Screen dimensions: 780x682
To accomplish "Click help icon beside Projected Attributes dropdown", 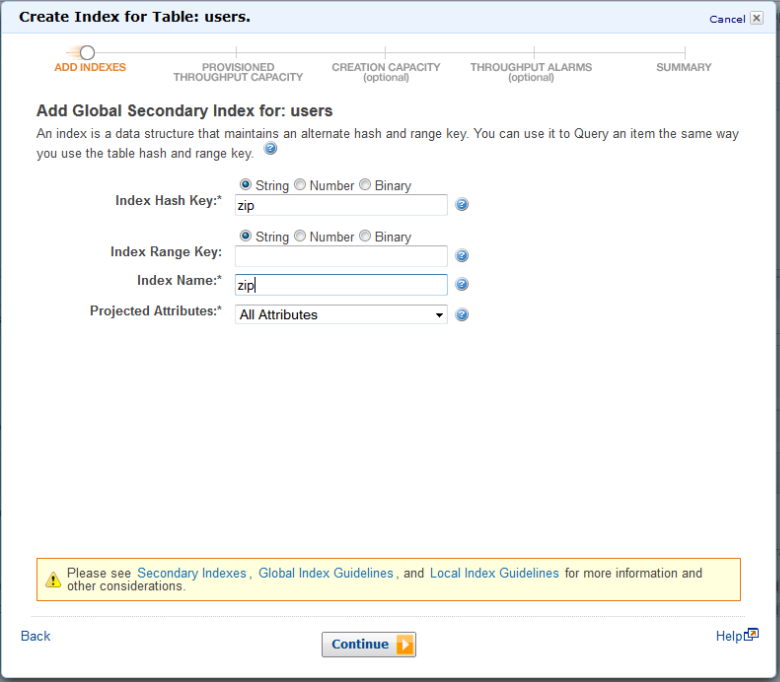I will click(x=462, y=315).
